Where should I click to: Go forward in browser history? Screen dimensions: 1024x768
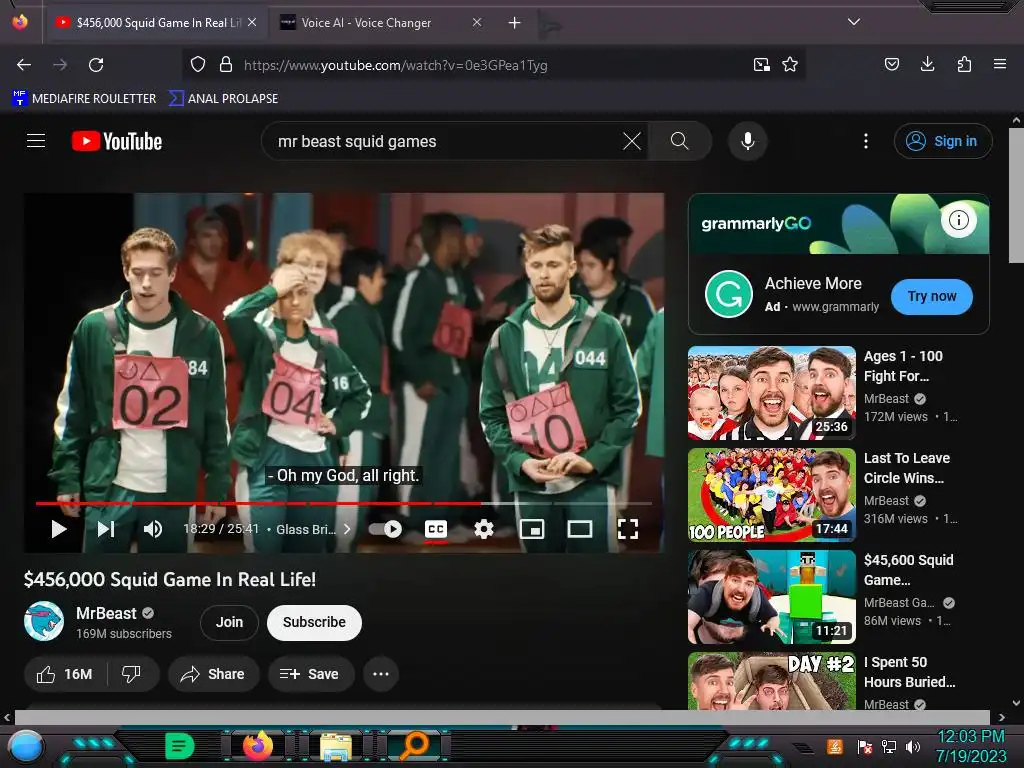[60, 65]
